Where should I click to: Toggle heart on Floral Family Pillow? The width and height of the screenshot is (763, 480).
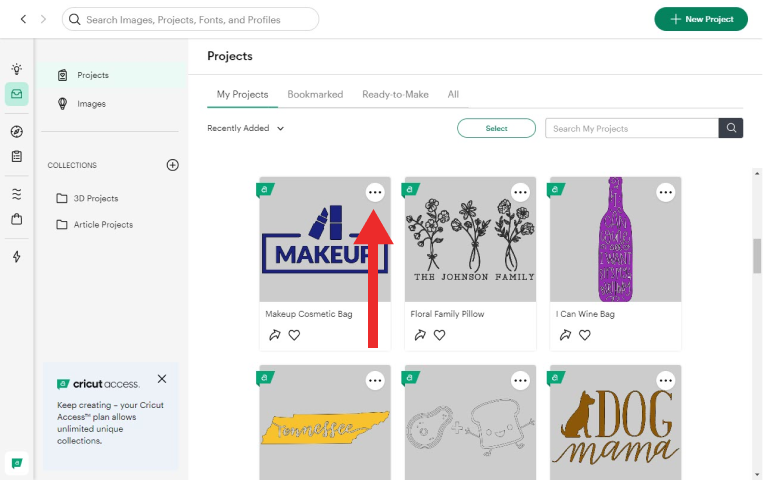pos(440,335)
